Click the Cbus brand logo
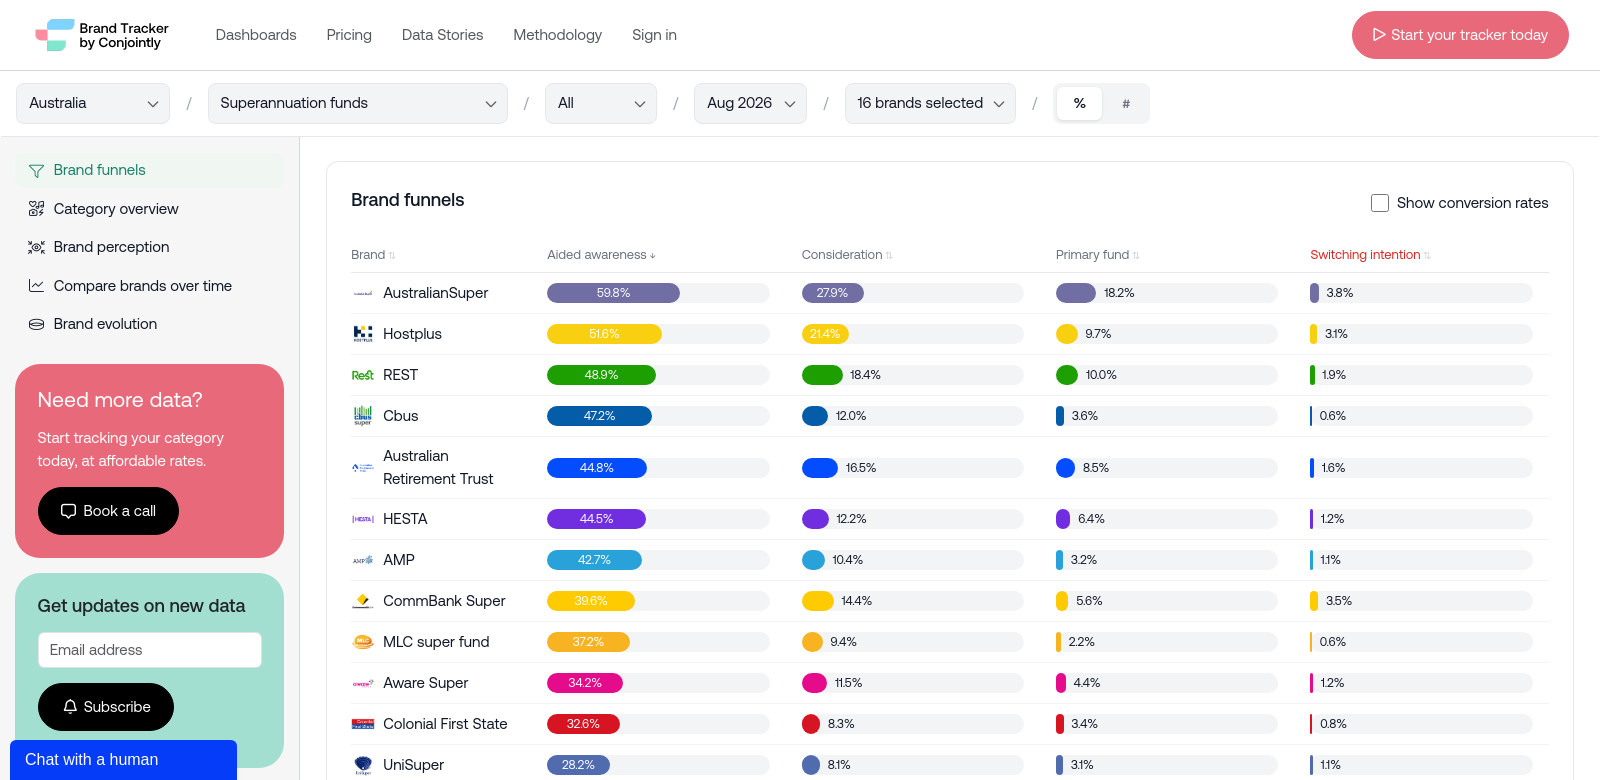 tap(363, 416)
